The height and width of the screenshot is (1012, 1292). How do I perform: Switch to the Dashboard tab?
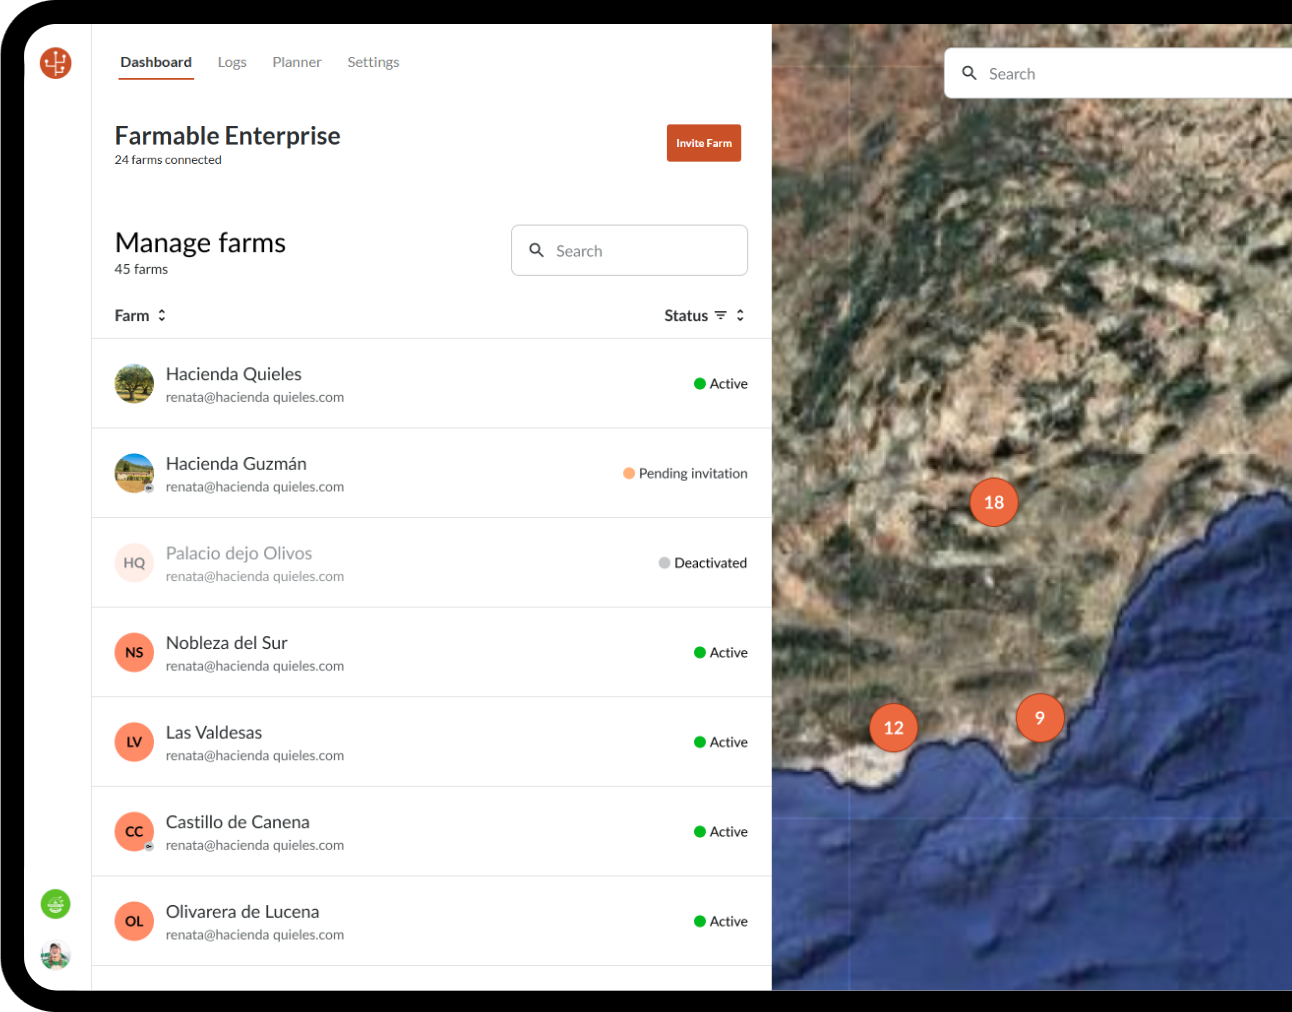pos(156,62)
